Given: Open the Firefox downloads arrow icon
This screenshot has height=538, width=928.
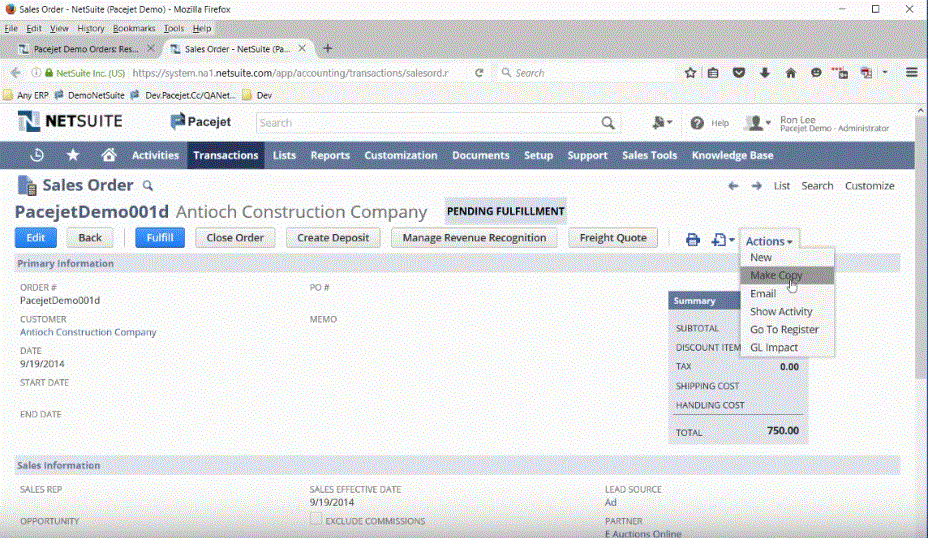Looking at the screenshot, I should coord(765,73).
